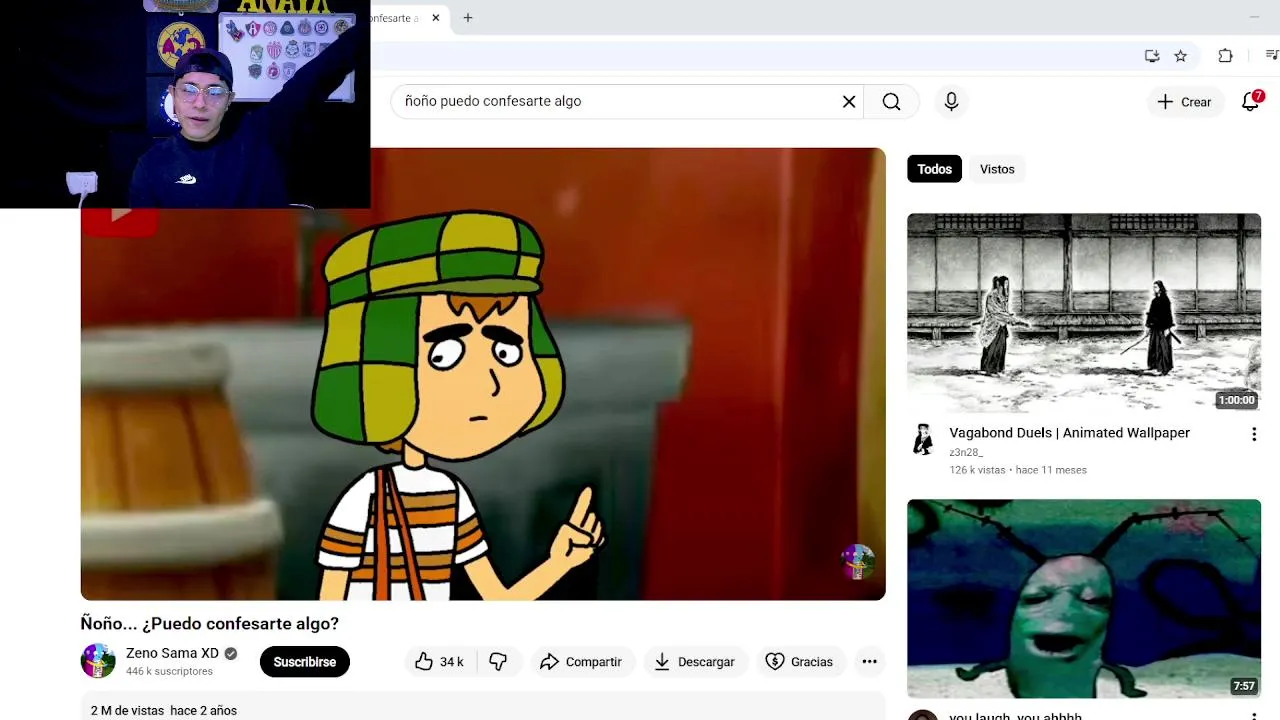
Task: Click the active browser tab title
Action: pos(395,18)
